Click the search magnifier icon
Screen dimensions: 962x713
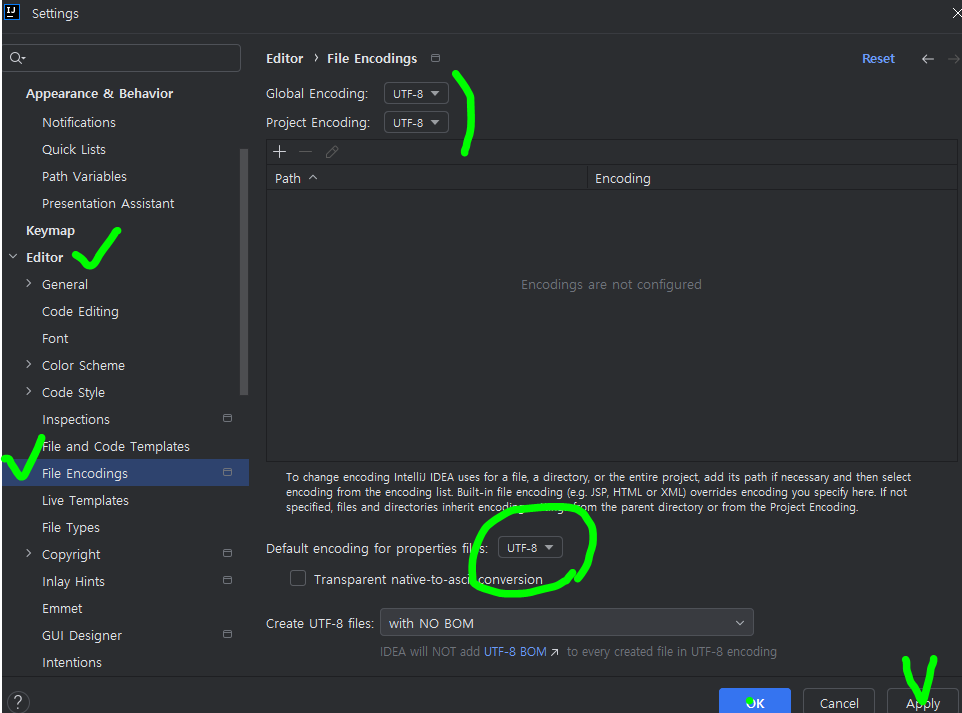coord(17,58)
